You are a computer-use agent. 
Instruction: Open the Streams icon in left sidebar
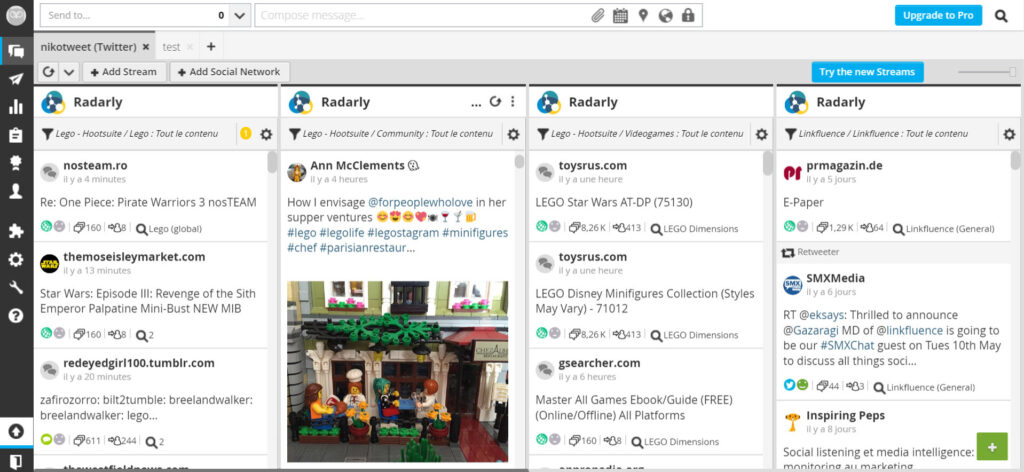[x=16, y=51]
